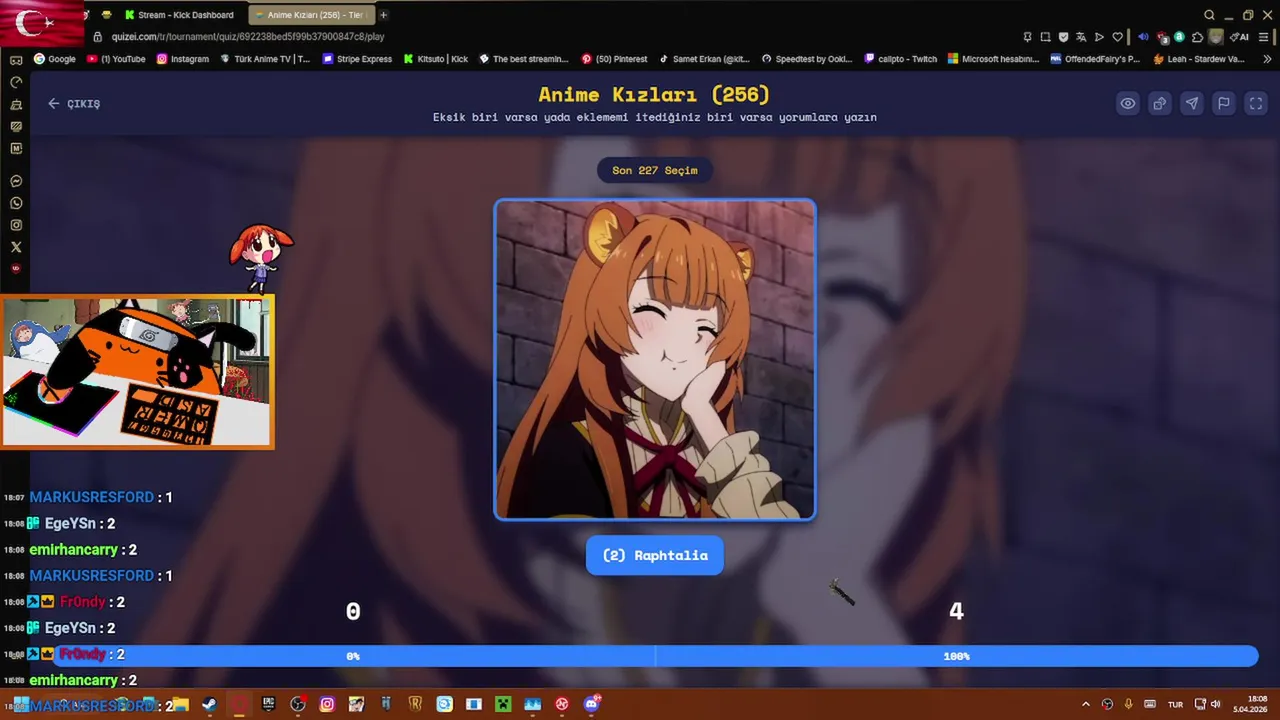Click the GX Corner gamepad sidebar icon
The height and width of the screenshot is (720, 1280).
pos(16,60)
